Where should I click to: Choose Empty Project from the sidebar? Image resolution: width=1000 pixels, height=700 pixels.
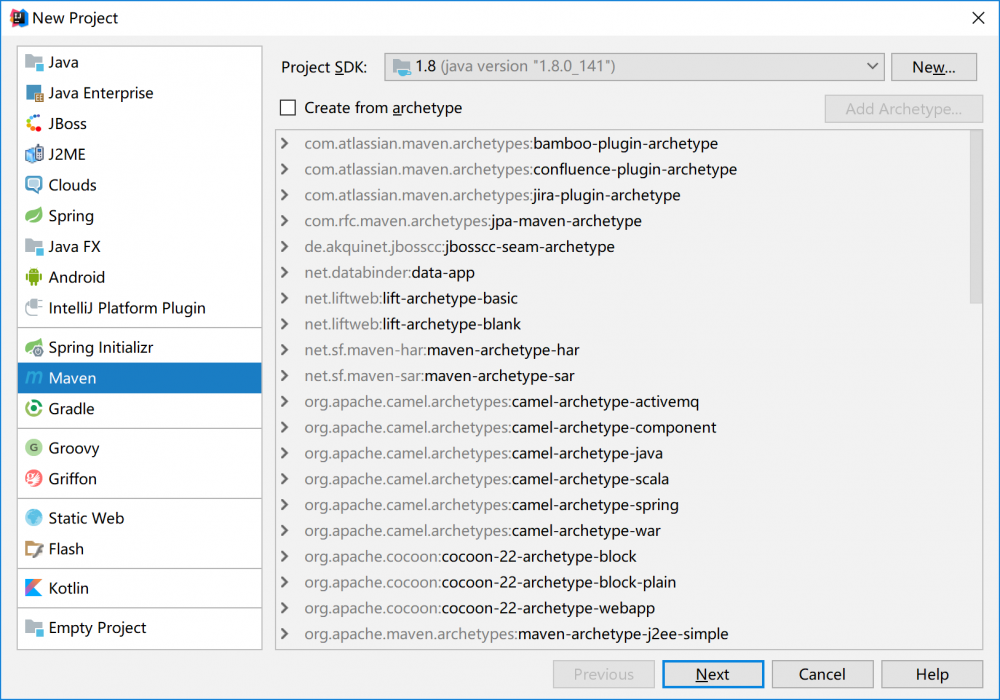[x=97, y=628]
